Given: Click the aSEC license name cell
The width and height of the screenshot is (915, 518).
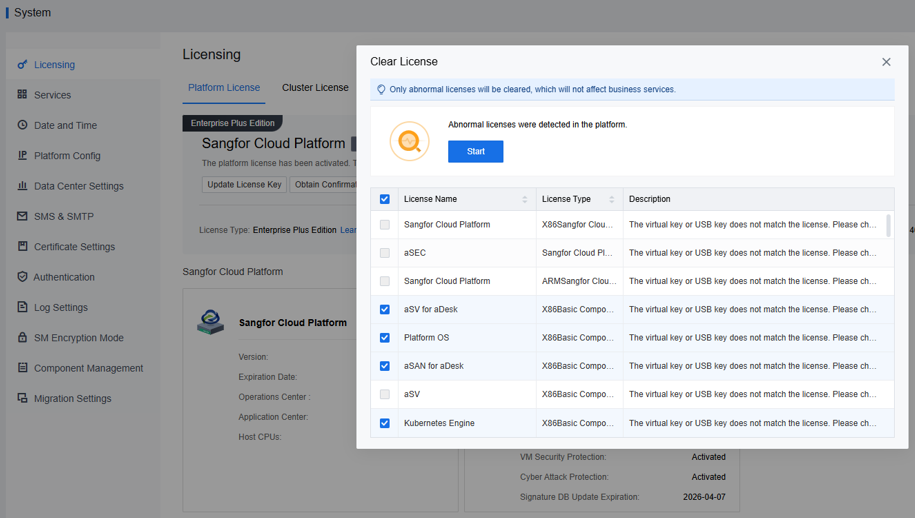Looking at the screenshot, I should (415, 253).
